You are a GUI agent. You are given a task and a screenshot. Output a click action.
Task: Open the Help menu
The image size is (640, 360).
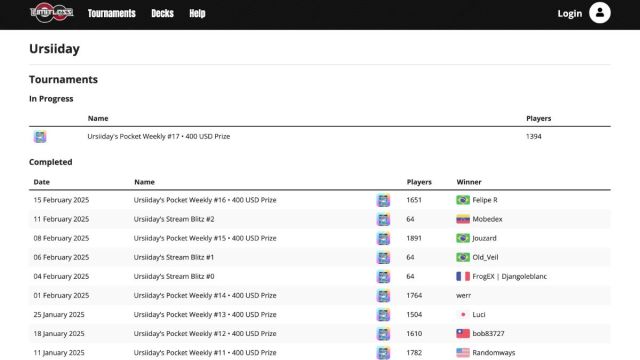(x=197, y=13)
